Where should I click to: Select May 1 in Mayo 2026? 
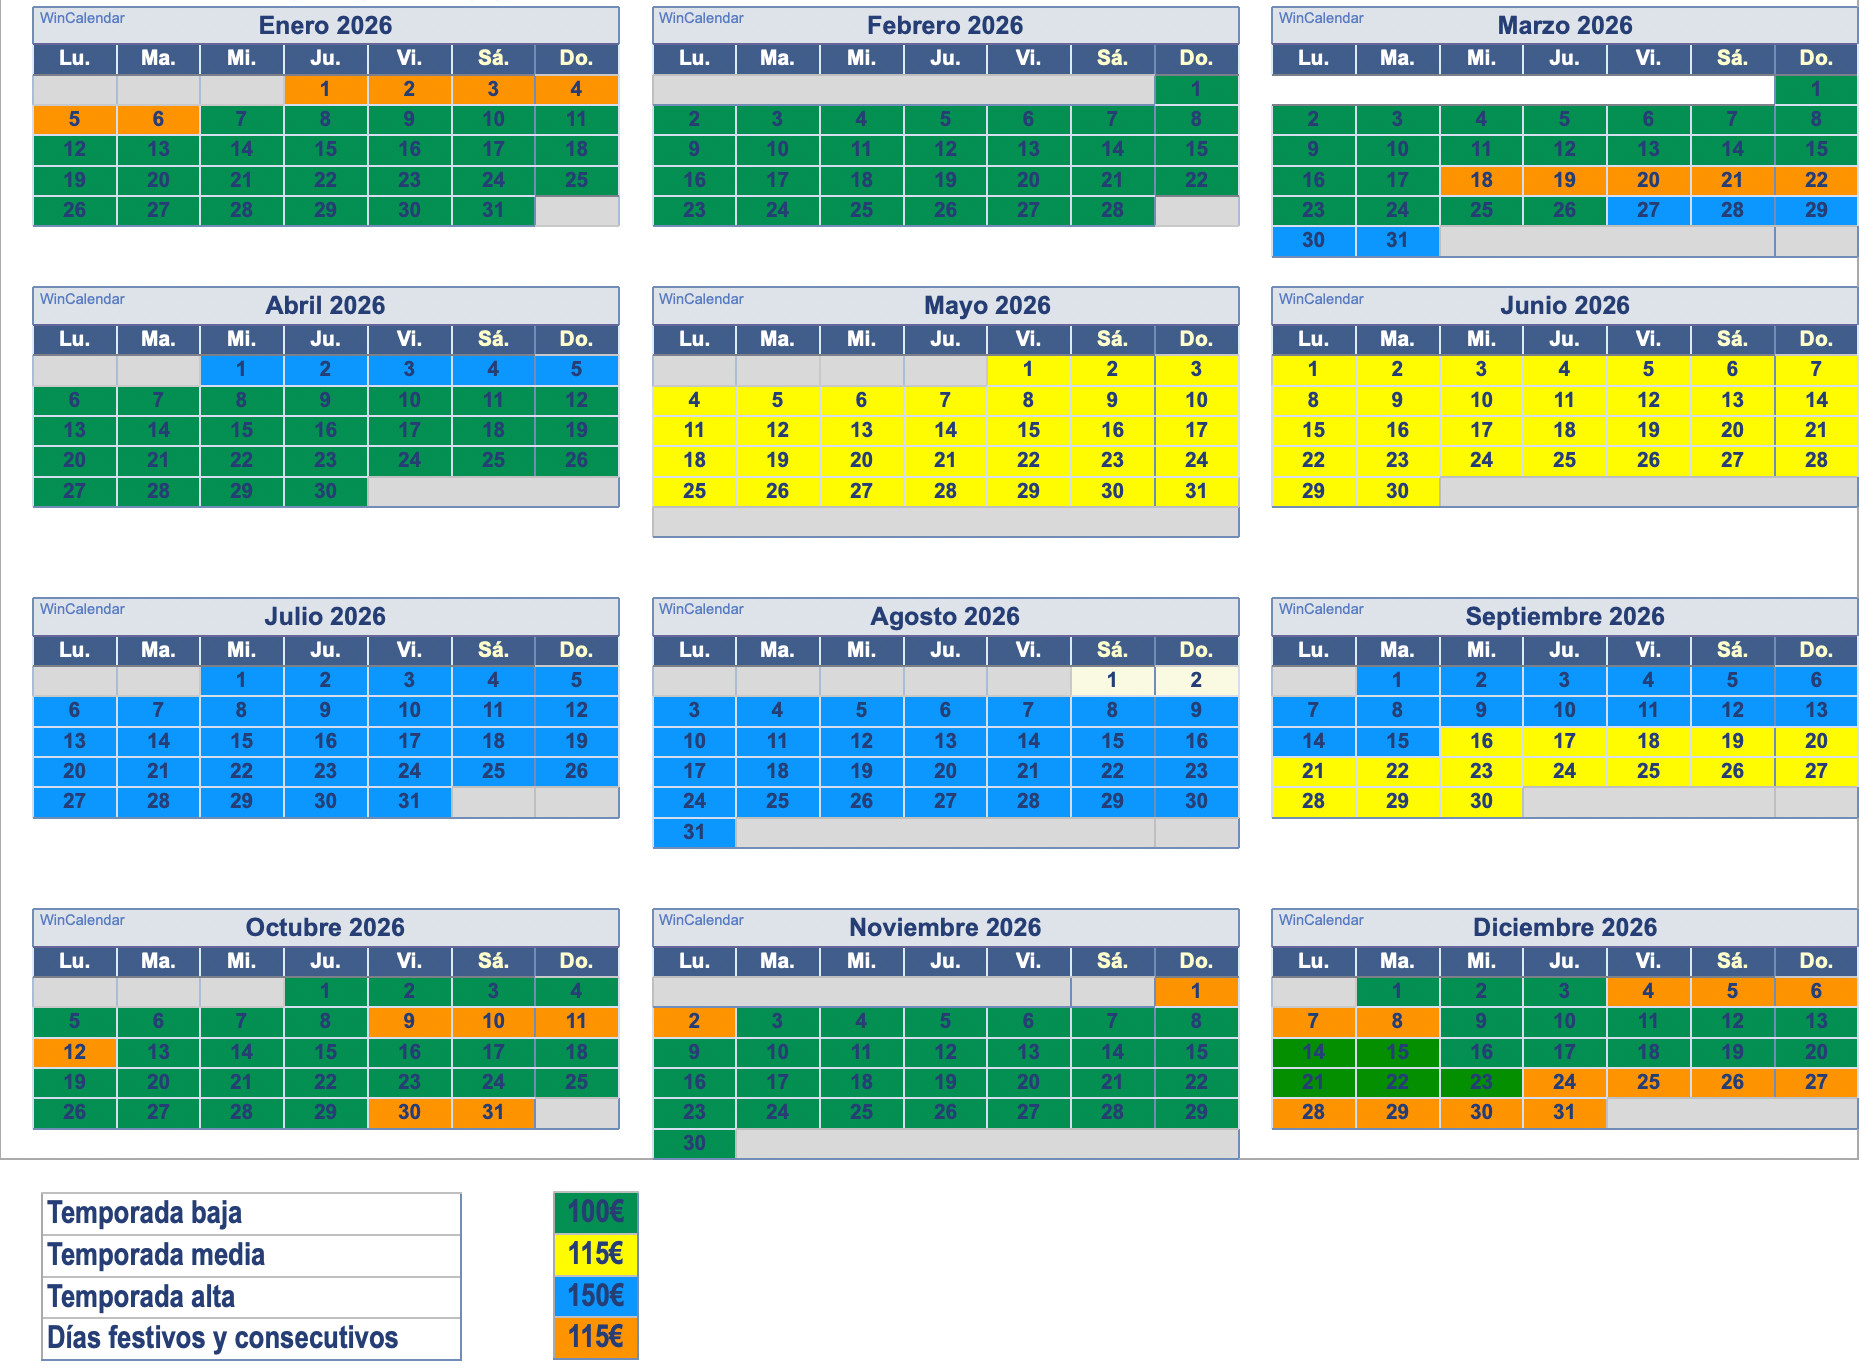click(x=1028, y=369)
